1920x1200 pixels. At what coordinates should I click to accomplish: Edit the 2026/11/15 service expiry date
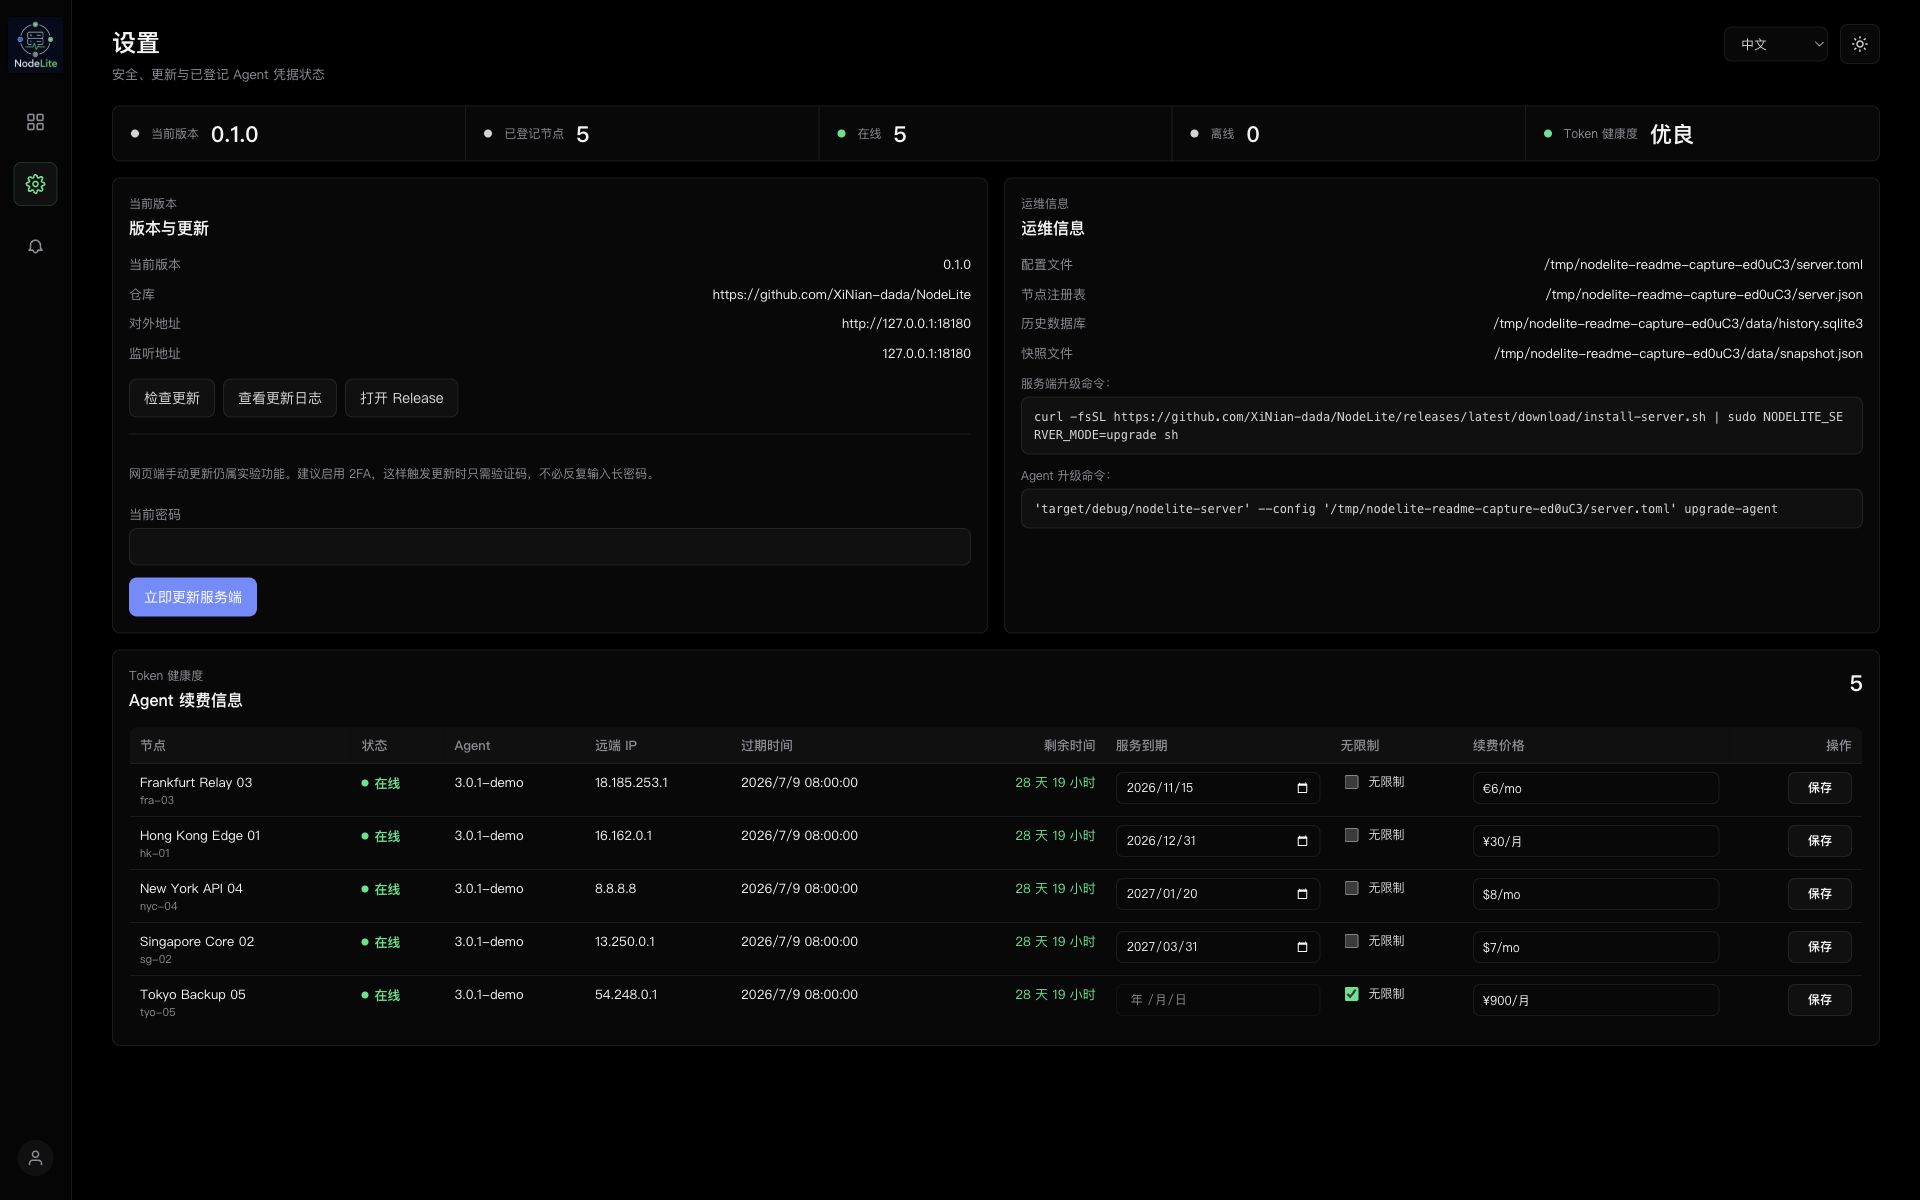point(1217,788)
